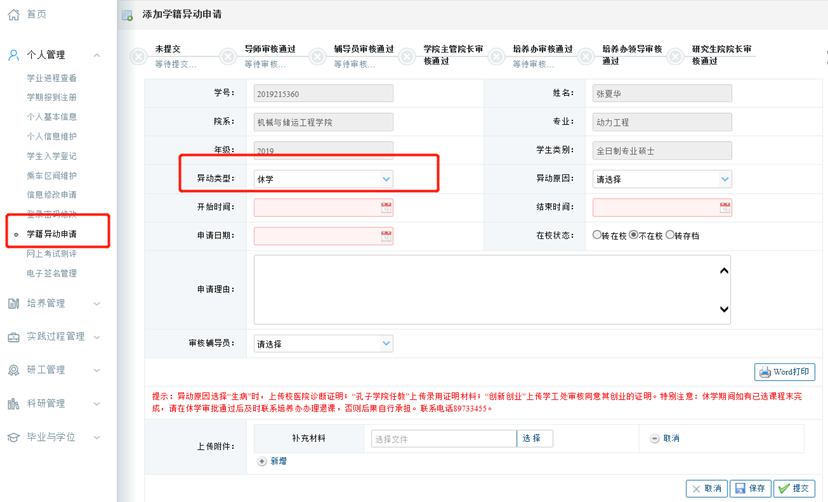This screenshot has width=828, height=502.
Task: Click the 首页 home icon
Action: pos(14,14)
